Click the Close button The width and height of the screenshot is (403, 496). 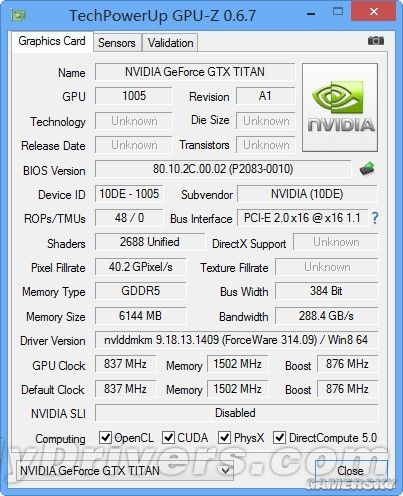tap(350, 471)
